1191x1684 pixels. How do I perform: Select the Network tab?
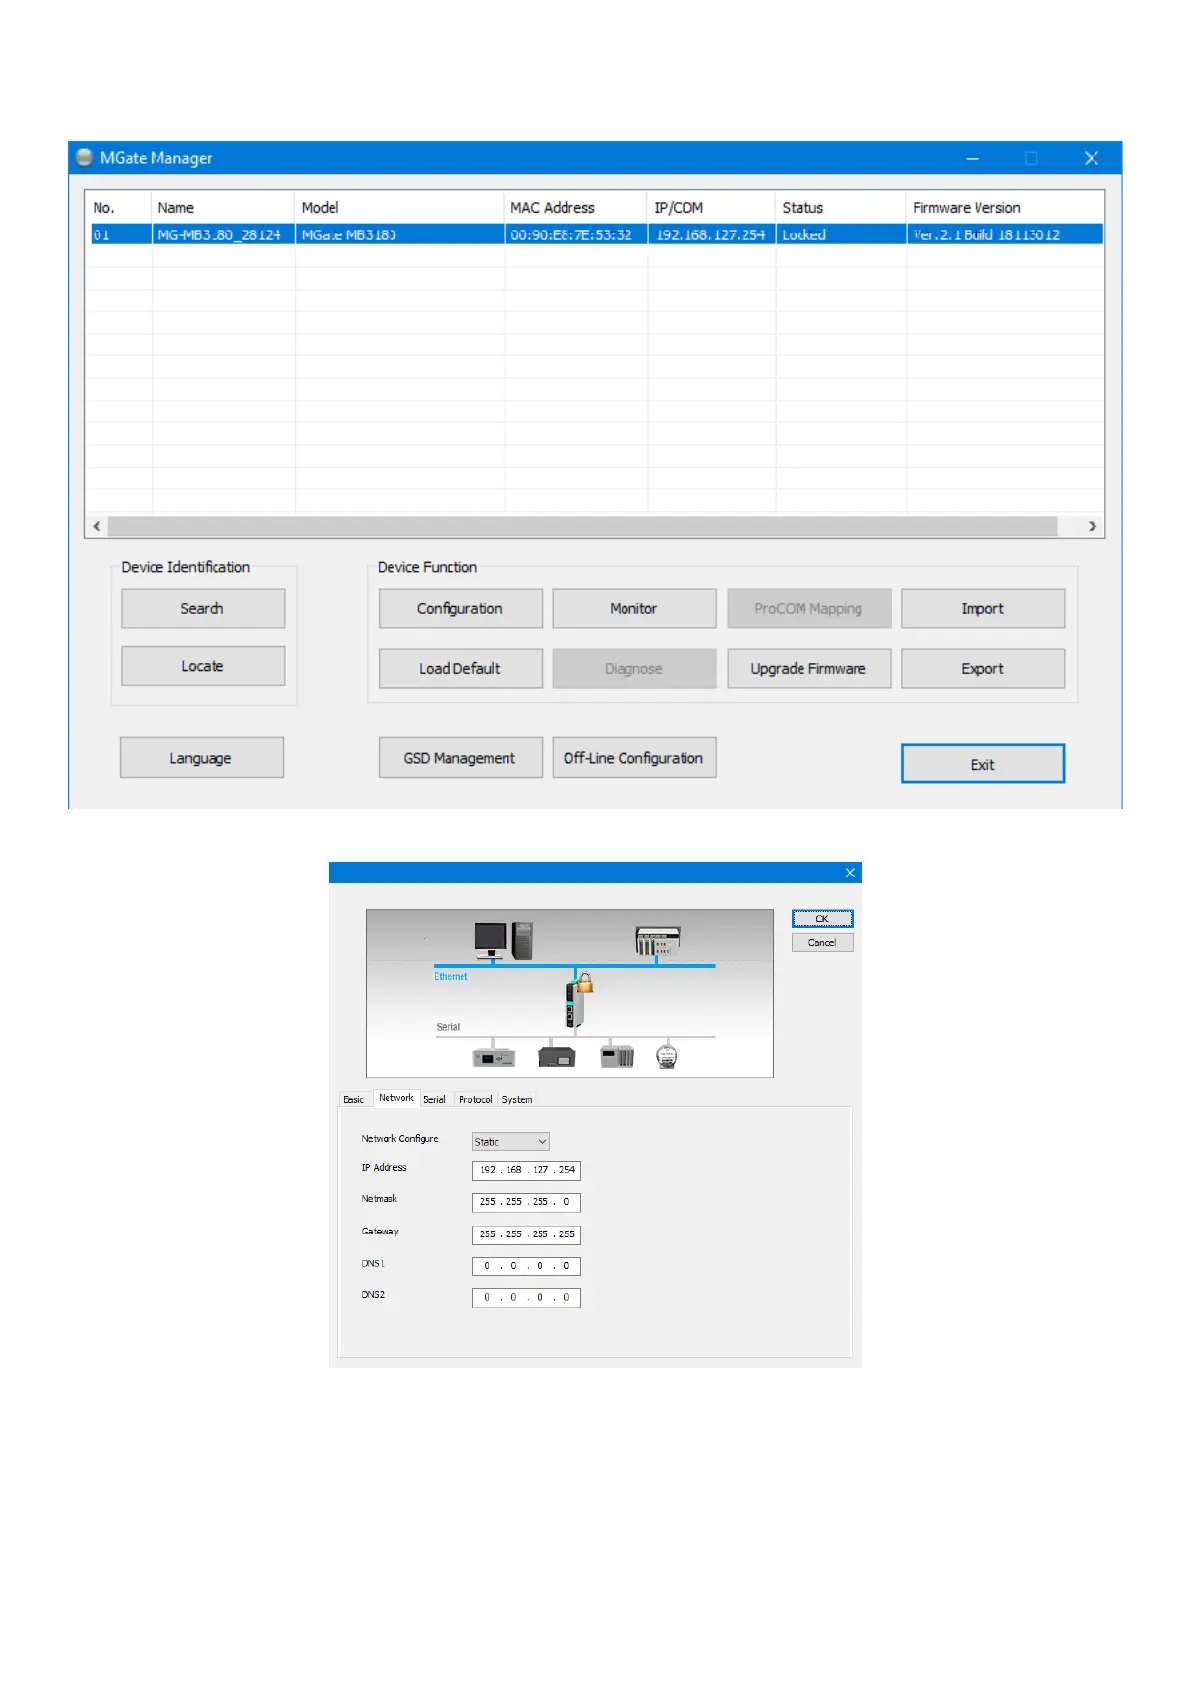pos(396,1098)
